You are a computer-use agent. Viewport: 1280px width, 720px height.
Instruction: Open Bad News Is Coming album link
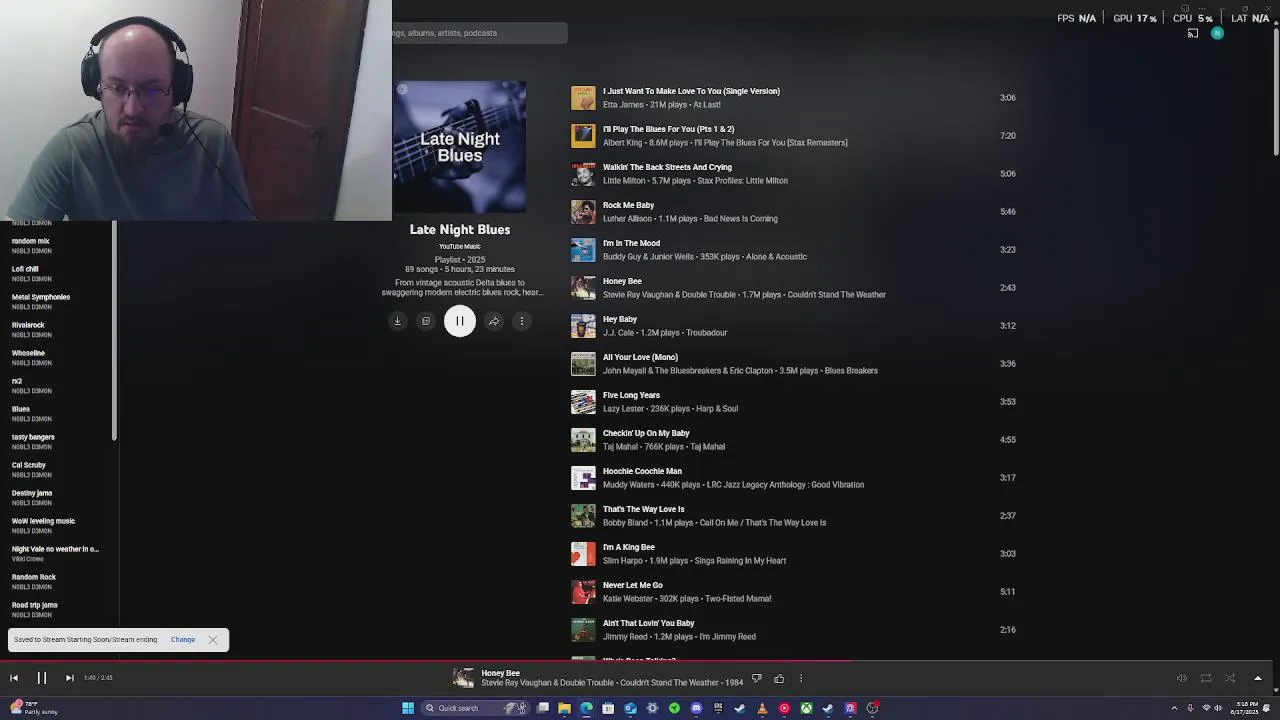click(x=740, y=219)
